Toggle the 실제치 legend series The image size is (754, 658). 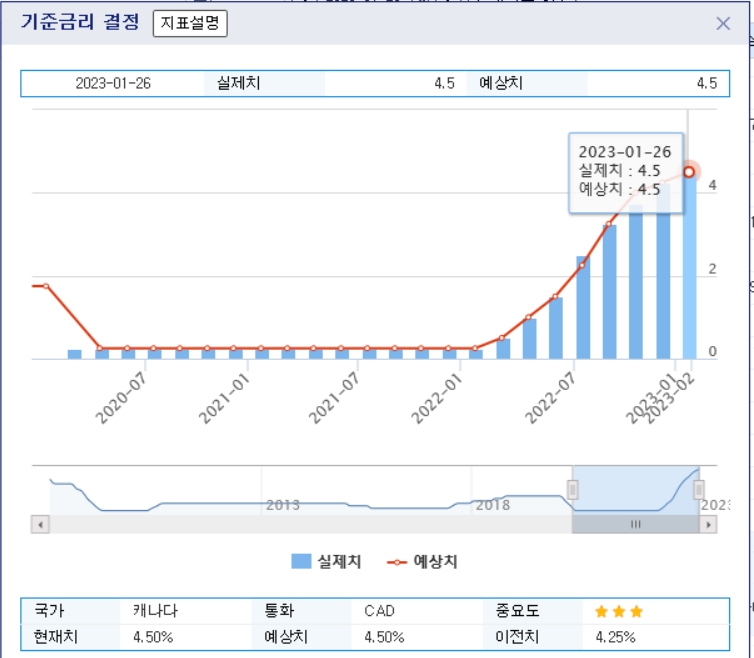pyautogui.click(x=326, y=561)
